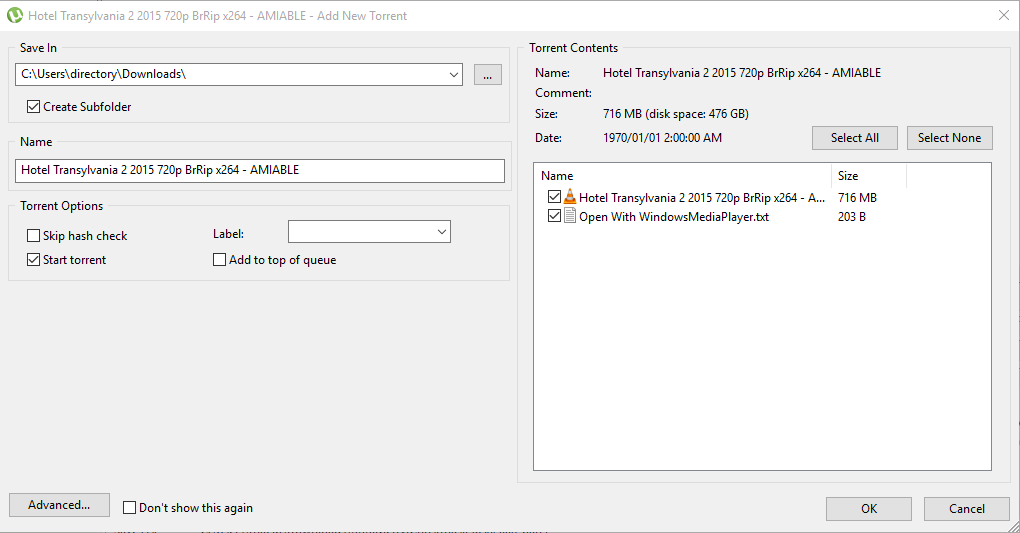Enable Add to top of queue

219,260
